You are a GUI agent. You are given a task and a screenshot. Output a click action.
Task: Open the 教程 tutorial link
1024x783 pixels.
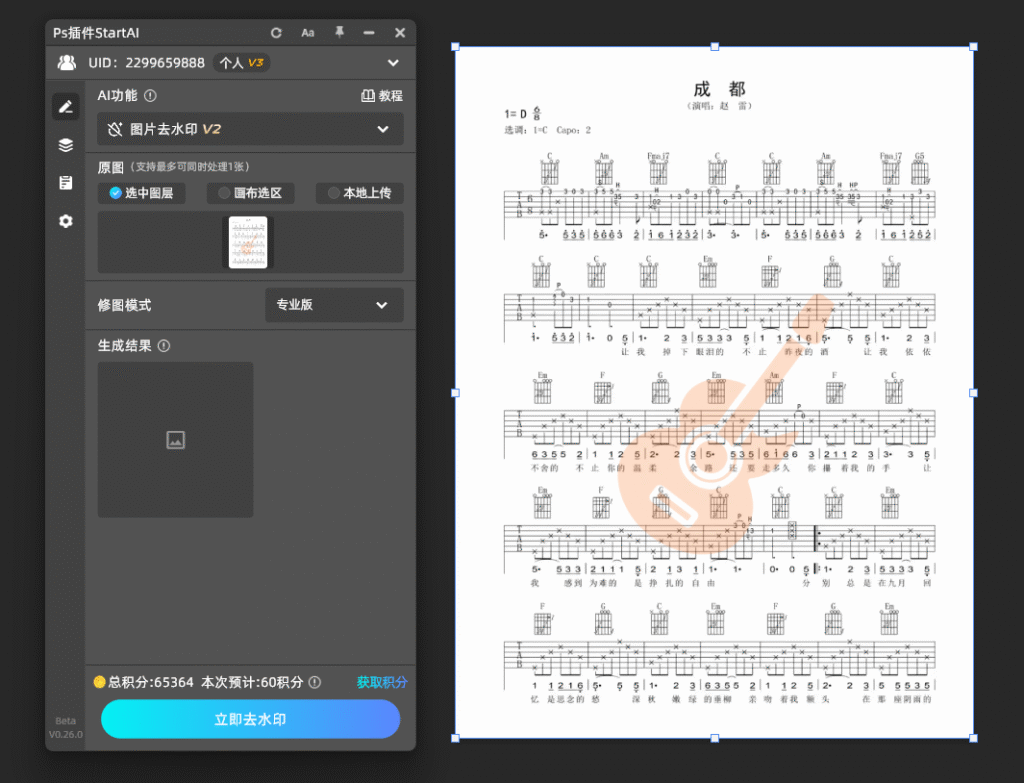382,96
